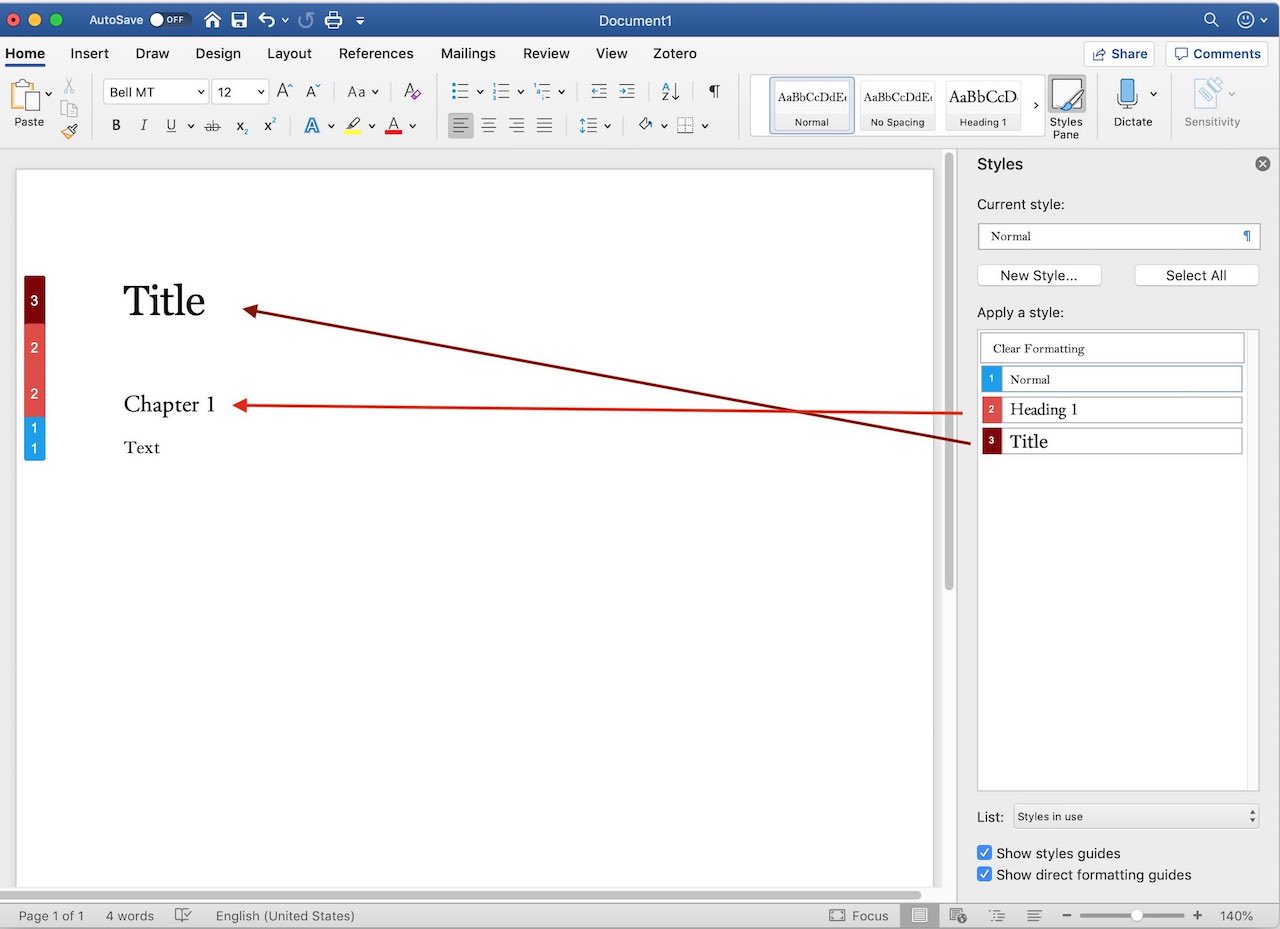Click the Format Painter brush icon
The height and width of the screenshot is (929, 1280).
(x=69, y=130)
